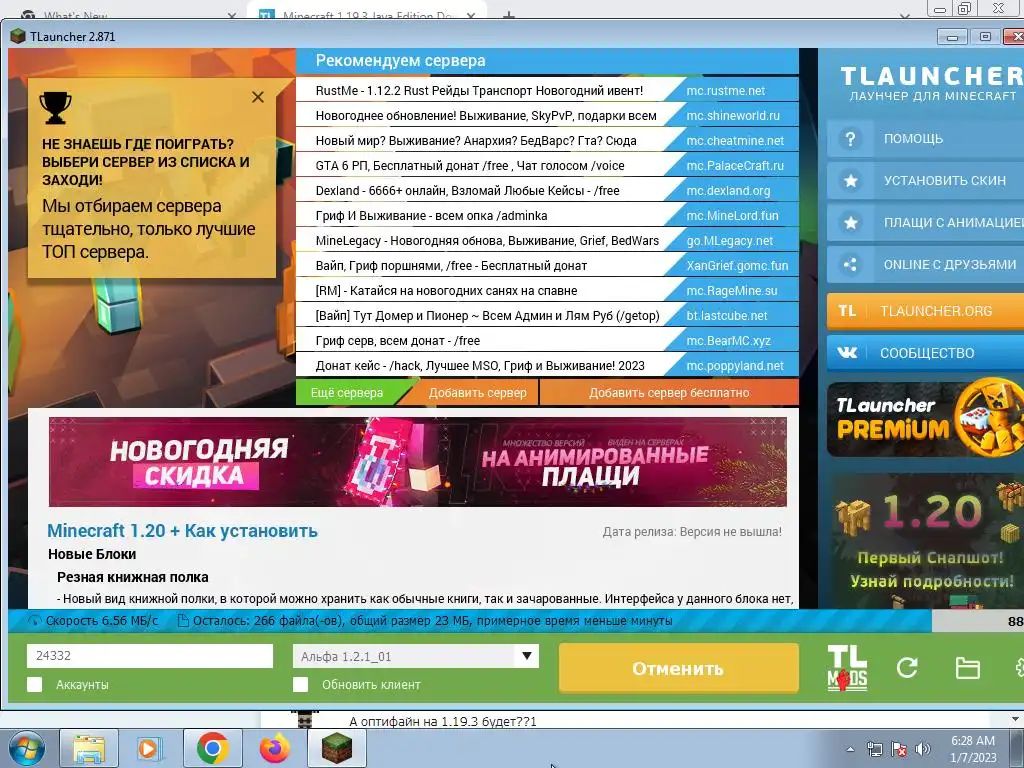
Task: Close the yellow server tip popup
Action: point(258,97)
